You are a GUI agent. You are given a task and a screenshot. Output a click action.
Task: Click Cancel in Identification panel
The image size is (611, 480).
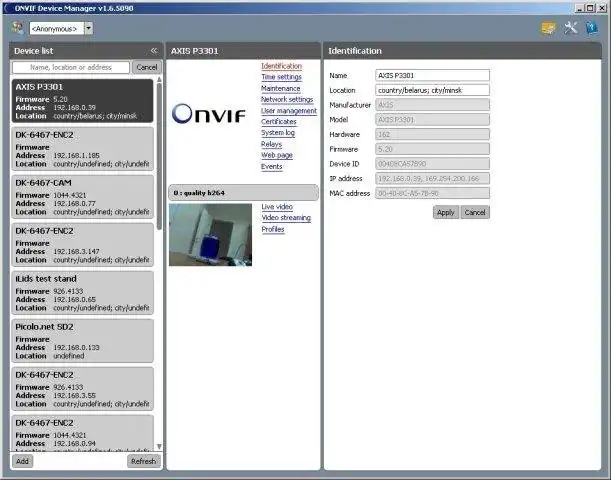(x=475, y=212)
